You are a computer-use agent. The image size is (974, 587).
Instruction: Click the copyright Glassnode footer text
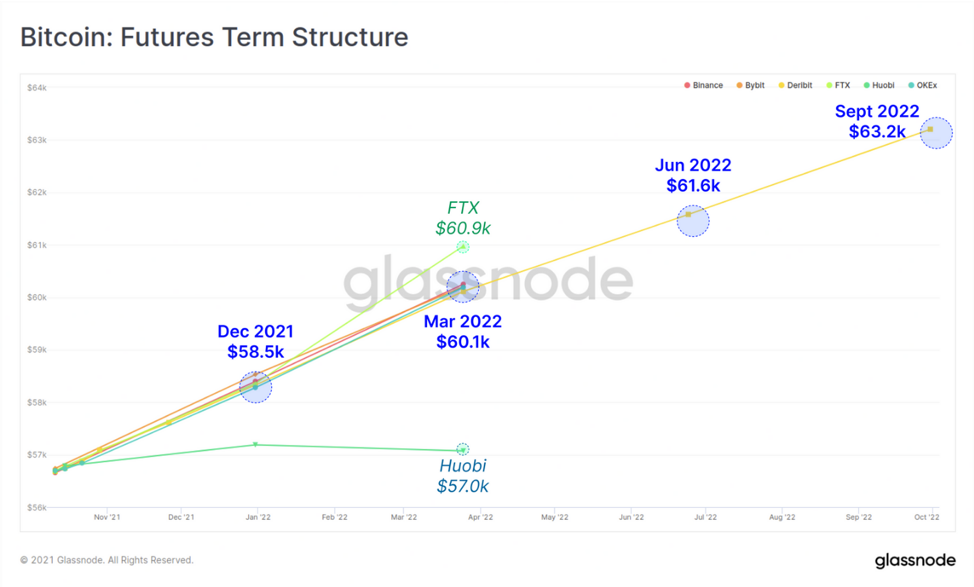click(x=107, y=560)
